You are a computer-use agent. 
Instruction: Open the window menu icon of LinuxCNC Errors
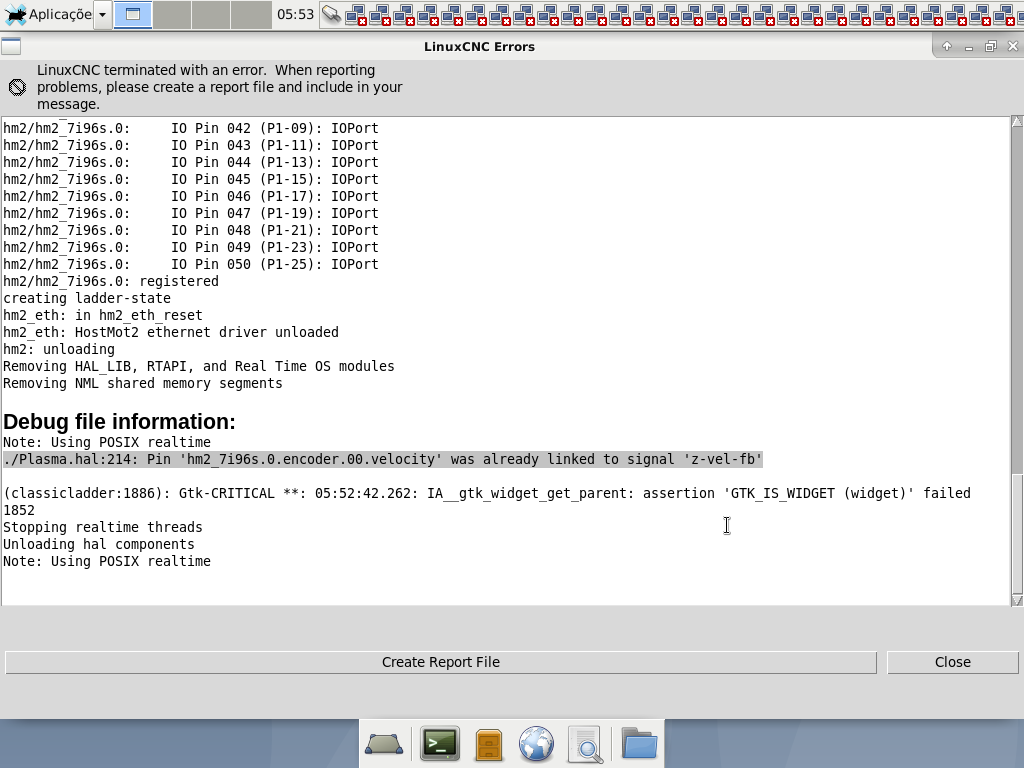11,46
